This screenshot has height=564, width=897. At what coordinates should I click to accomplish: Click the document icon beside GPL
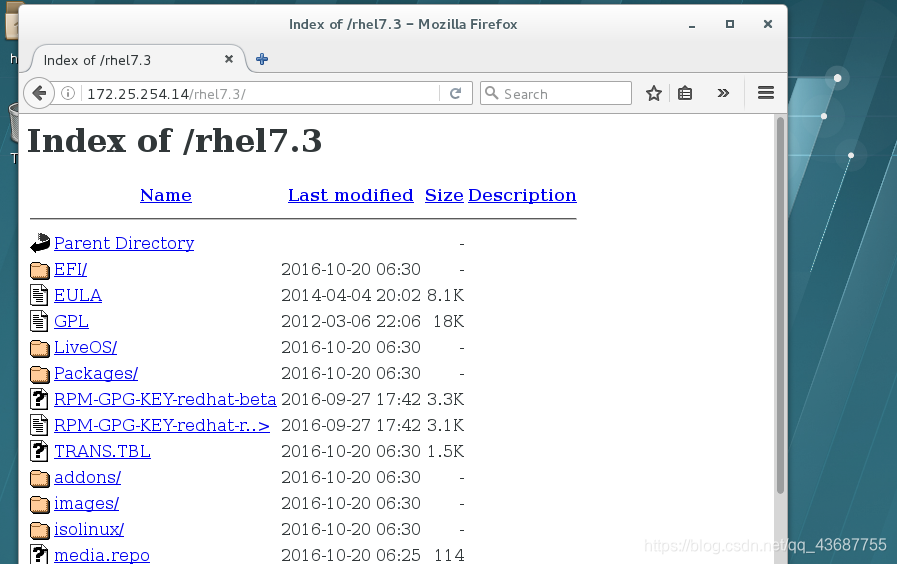(x=39, y=321)
